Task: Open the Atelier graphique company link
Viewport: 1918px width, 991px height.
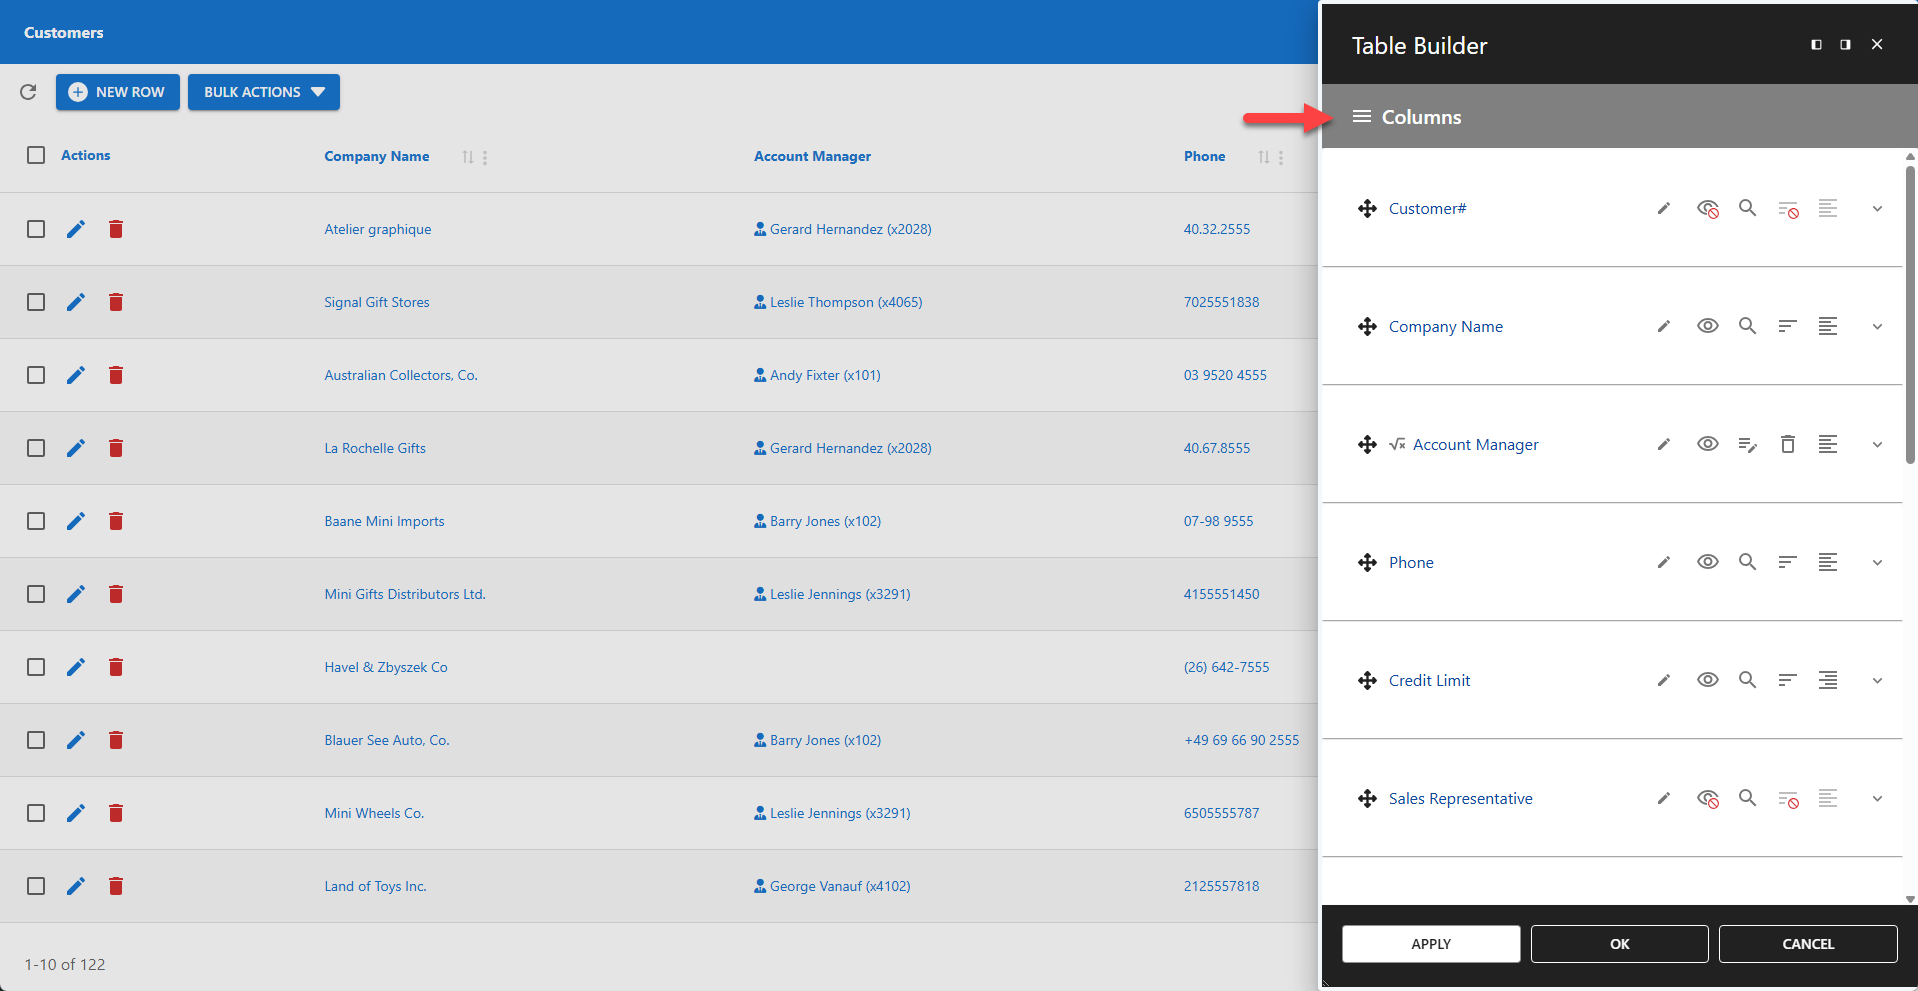Action: (377, 229)
